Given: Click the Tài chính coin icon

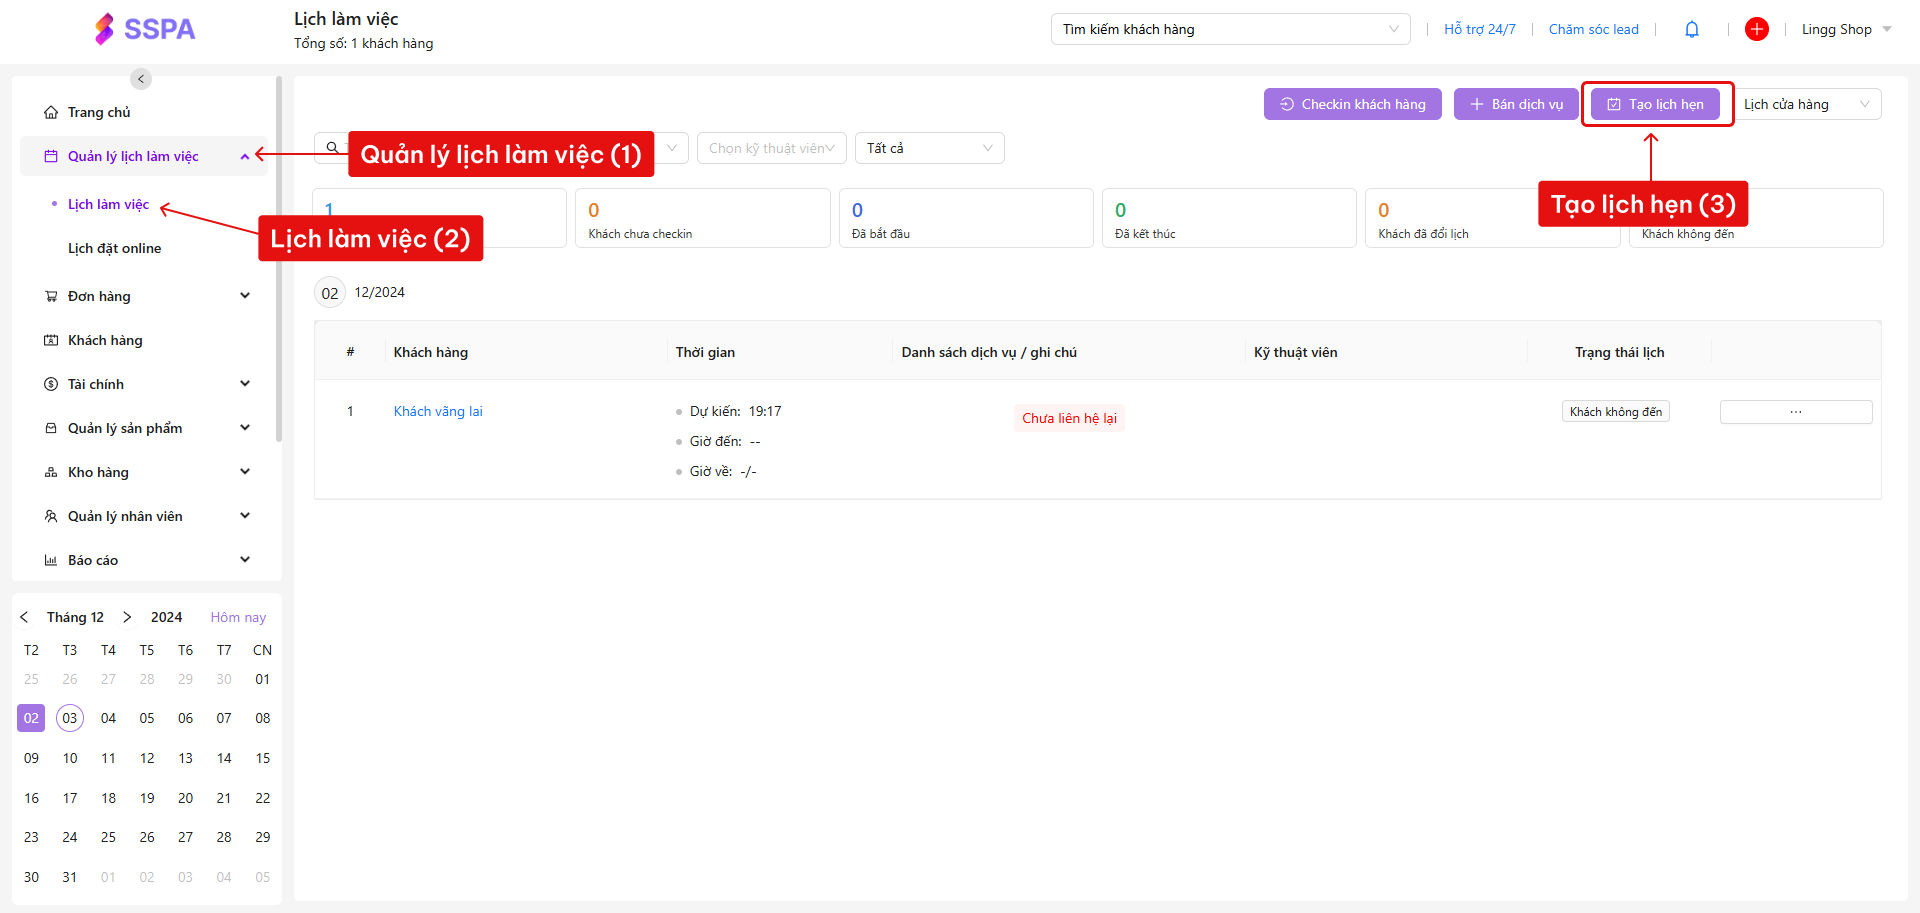Looking at the screenshot, I should [x=51, y=384].
